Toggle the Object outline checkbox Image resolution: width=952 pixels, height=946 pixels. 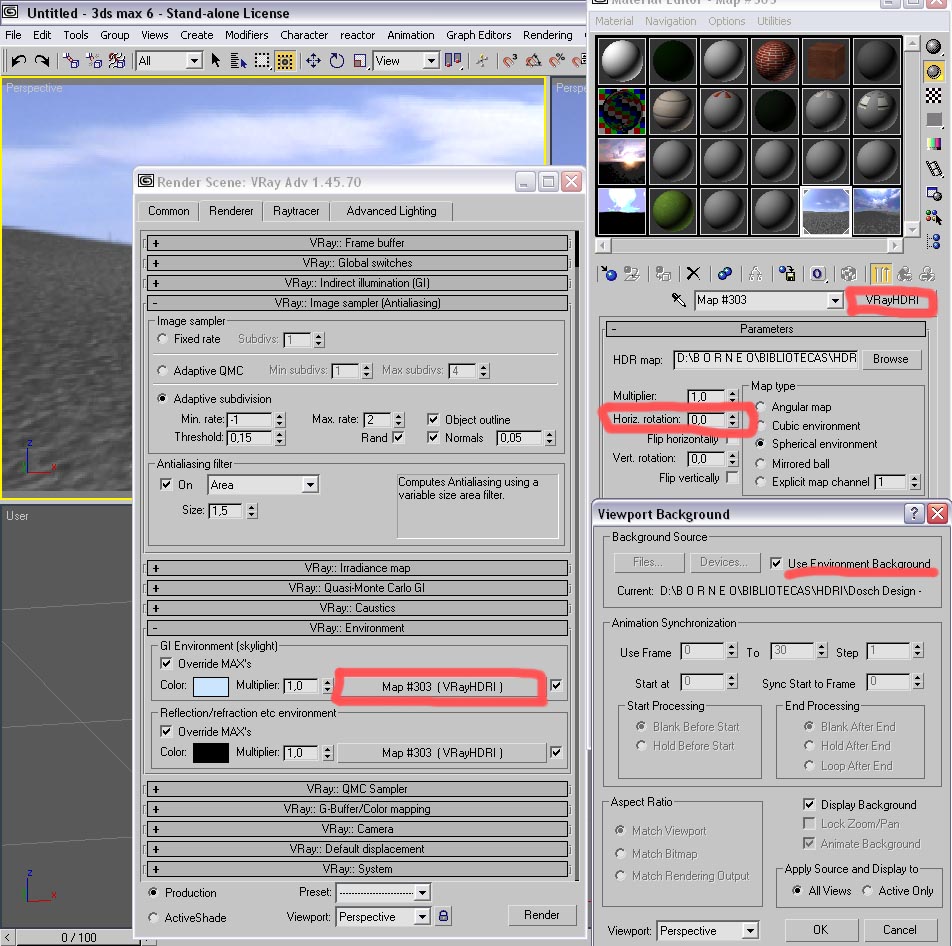pyautogui.click(x=433, y=420)
